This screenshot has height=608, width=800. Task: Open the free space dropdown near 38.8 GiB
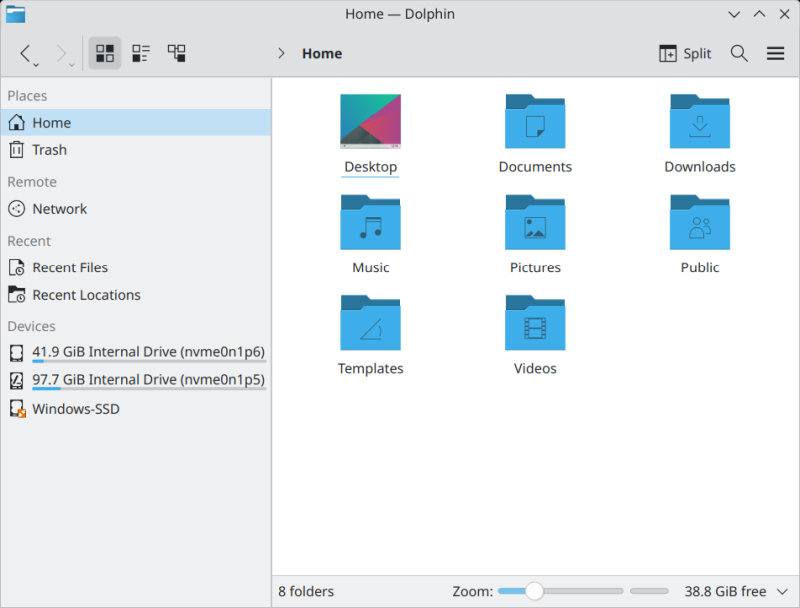tap(781, 591)
